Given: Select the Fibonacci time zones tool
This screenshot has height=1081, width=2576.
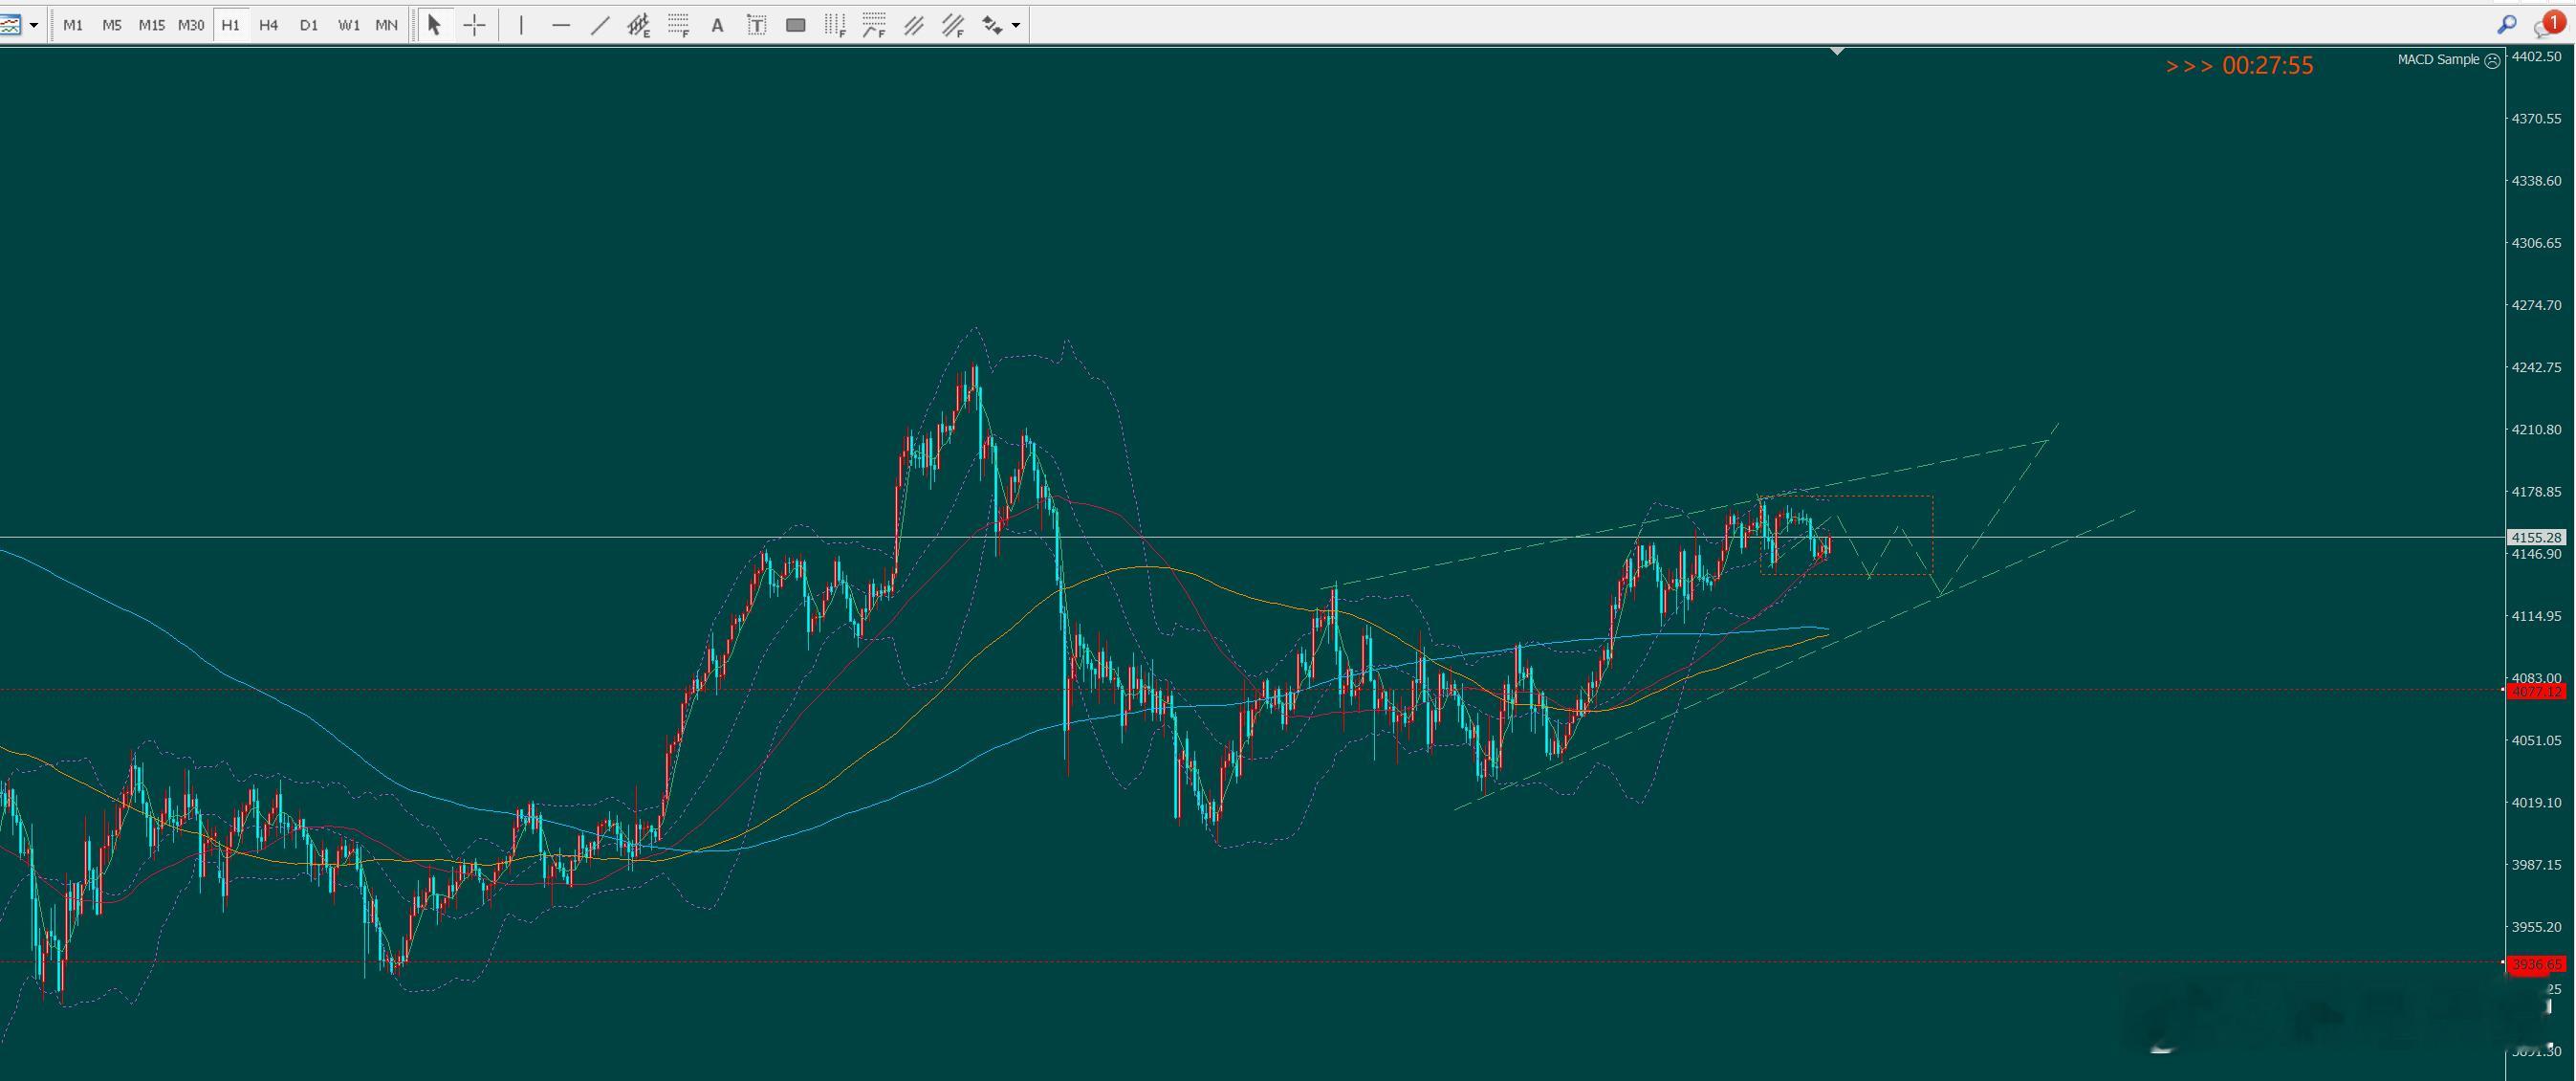Looking at the screenshot, I should (835, 25).
